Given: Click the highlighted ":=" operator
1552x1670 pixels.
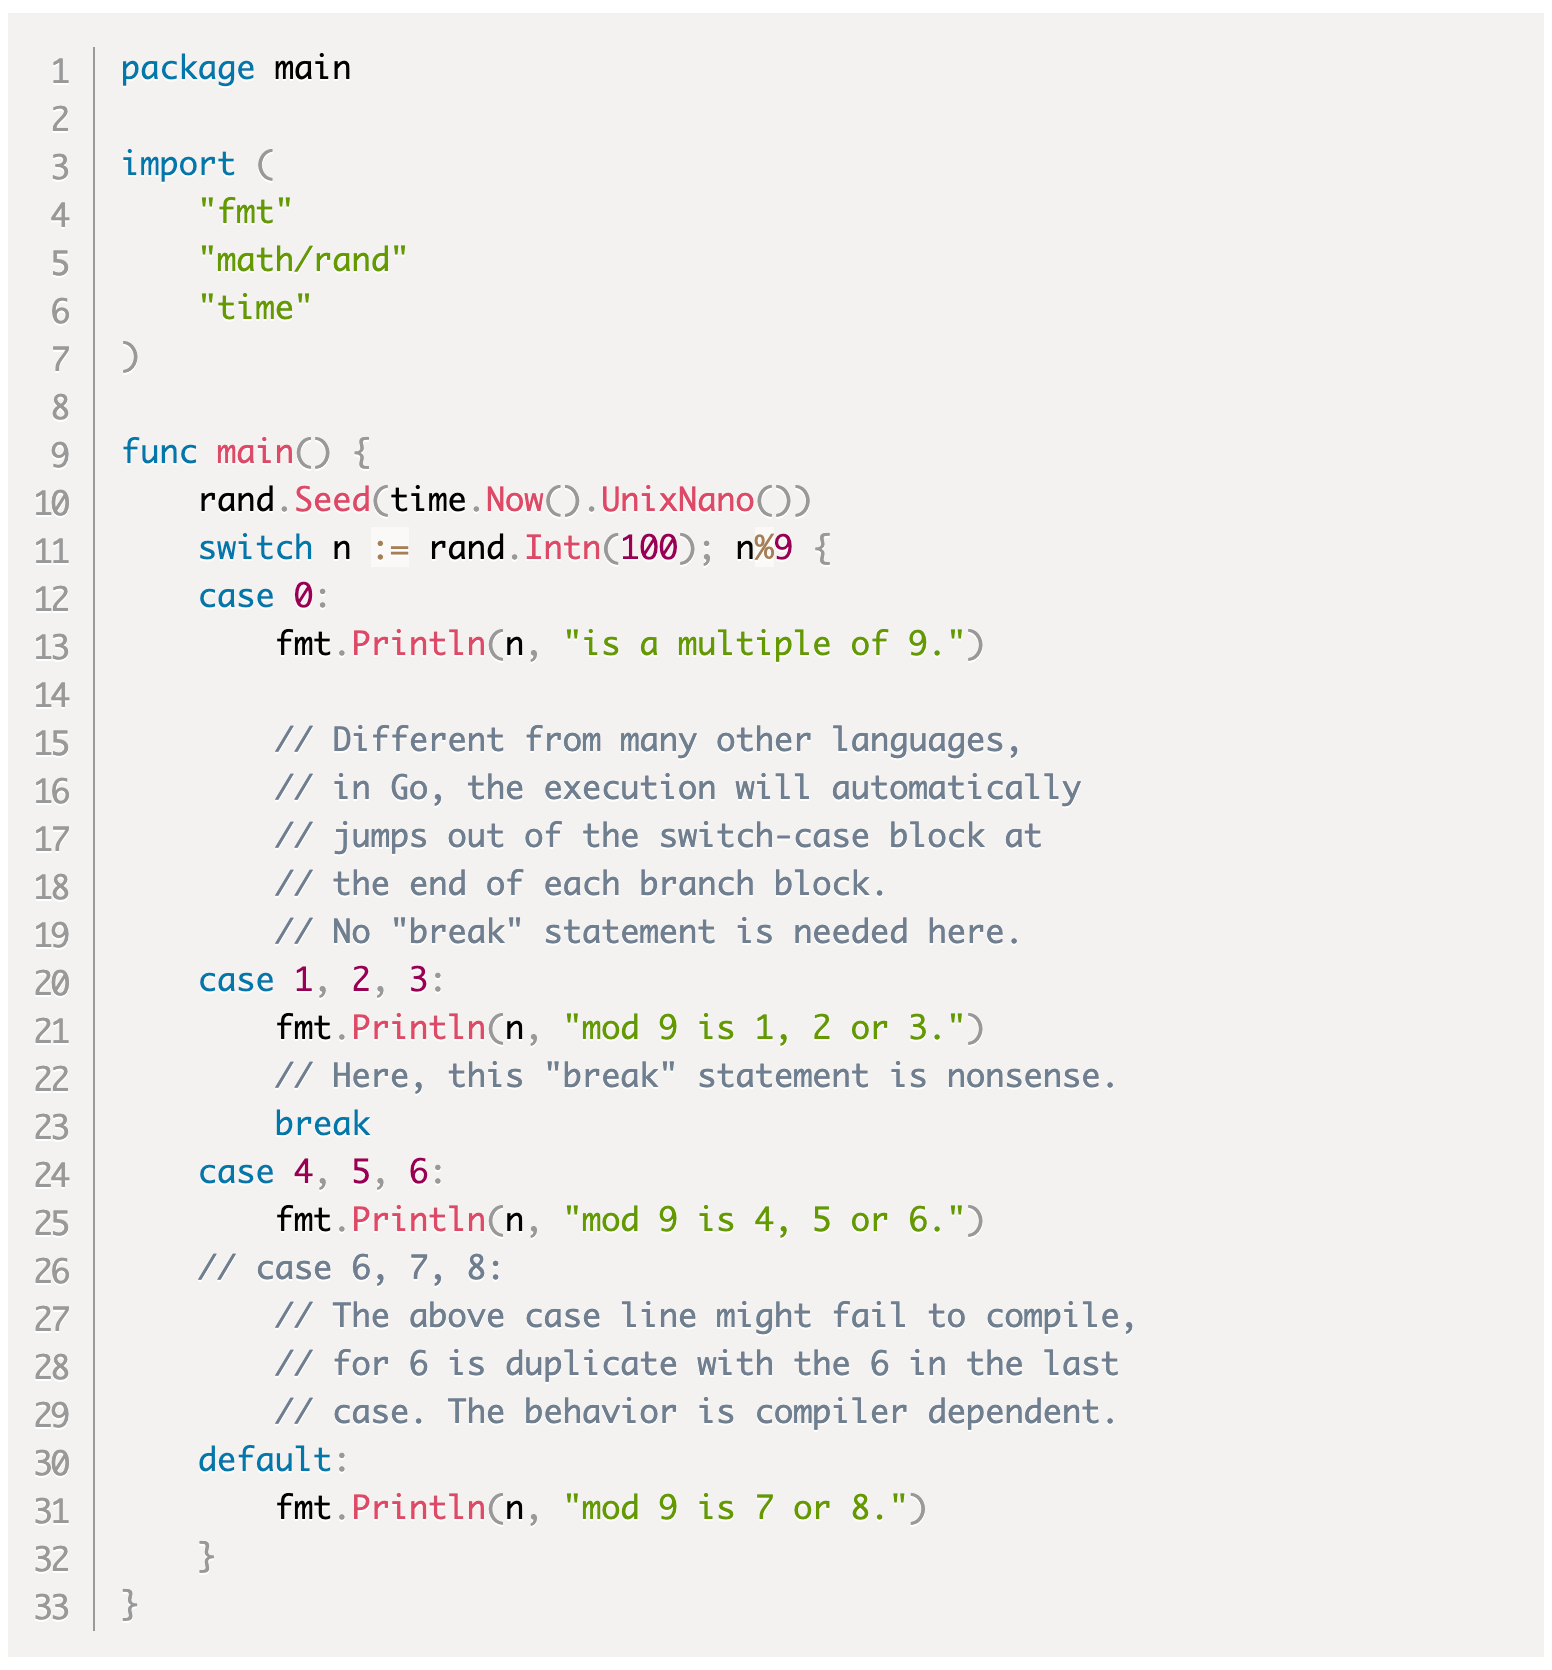Looking at the screenshot, I should point(389,549).
